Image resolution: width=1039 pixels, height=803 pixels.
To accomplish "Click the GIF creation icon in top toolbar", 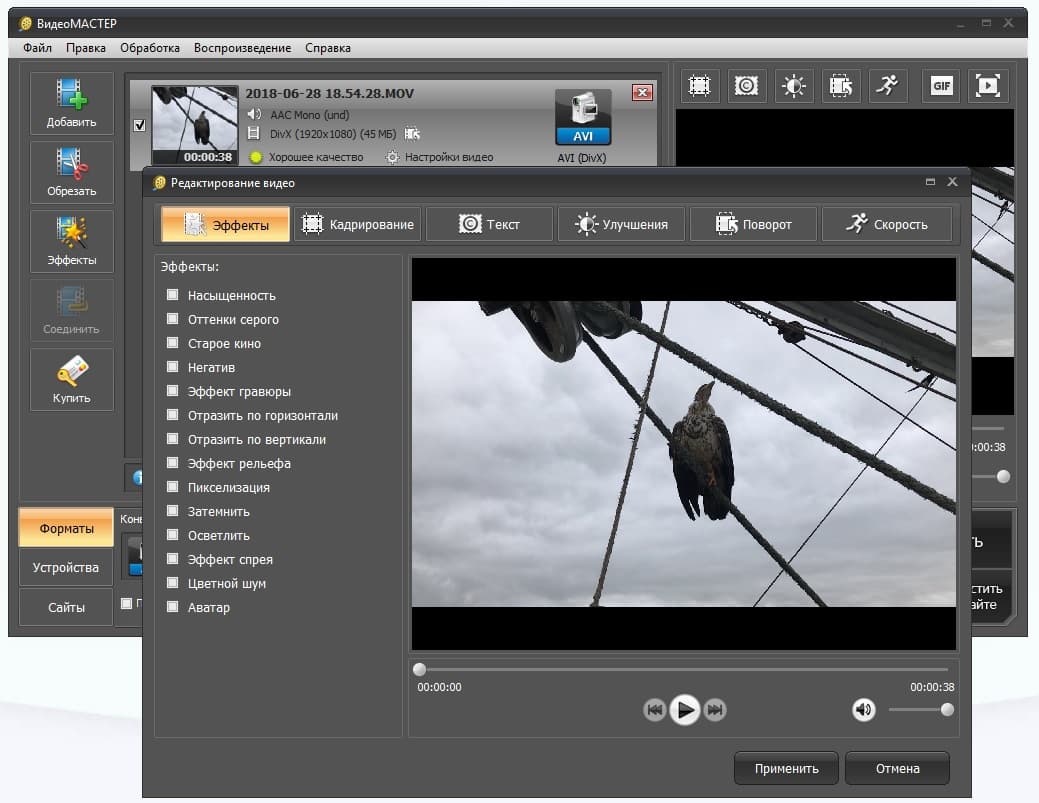I will tap(942, 85).
